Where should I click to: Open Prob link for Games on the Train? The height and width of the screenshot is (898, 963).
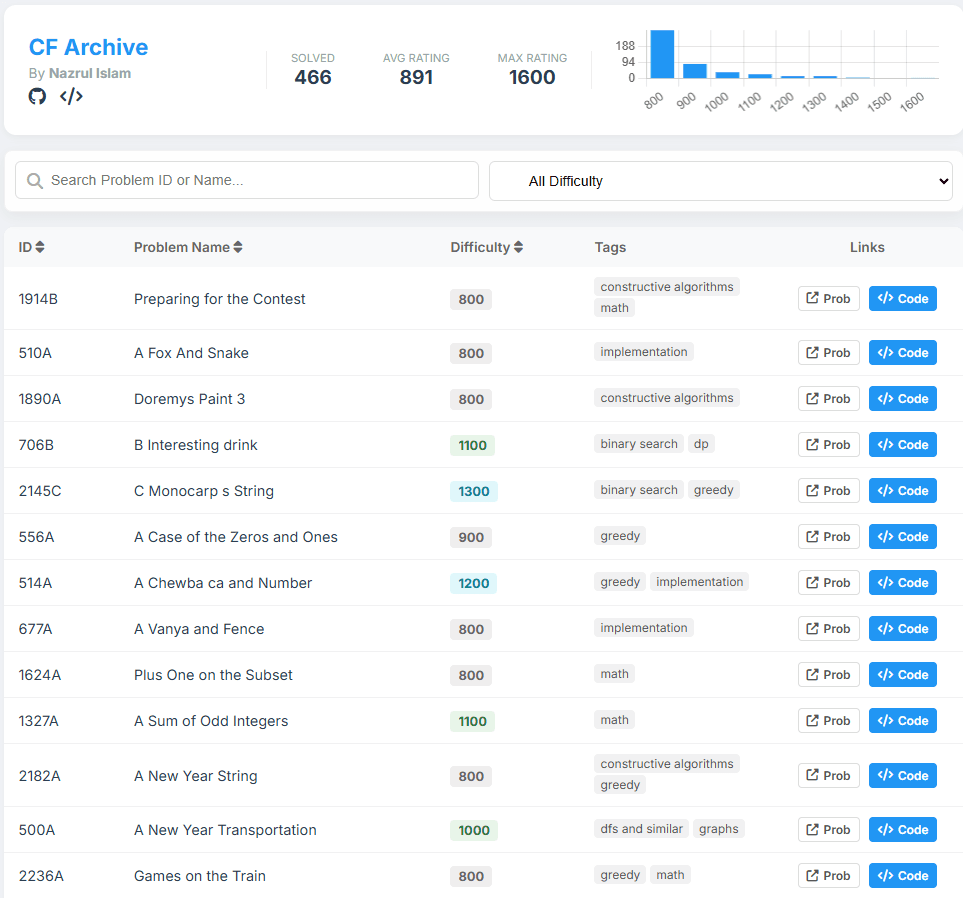pyautogui.click(x=828, y=876)
